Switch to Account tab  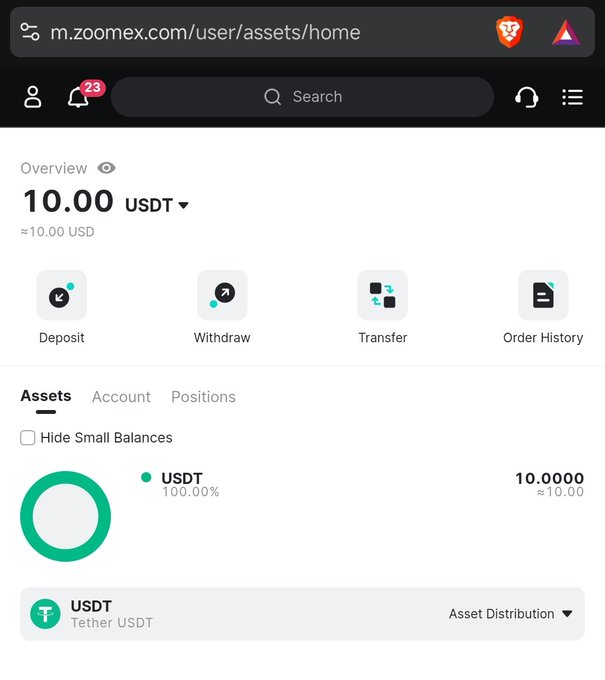[x=121, y=397]
